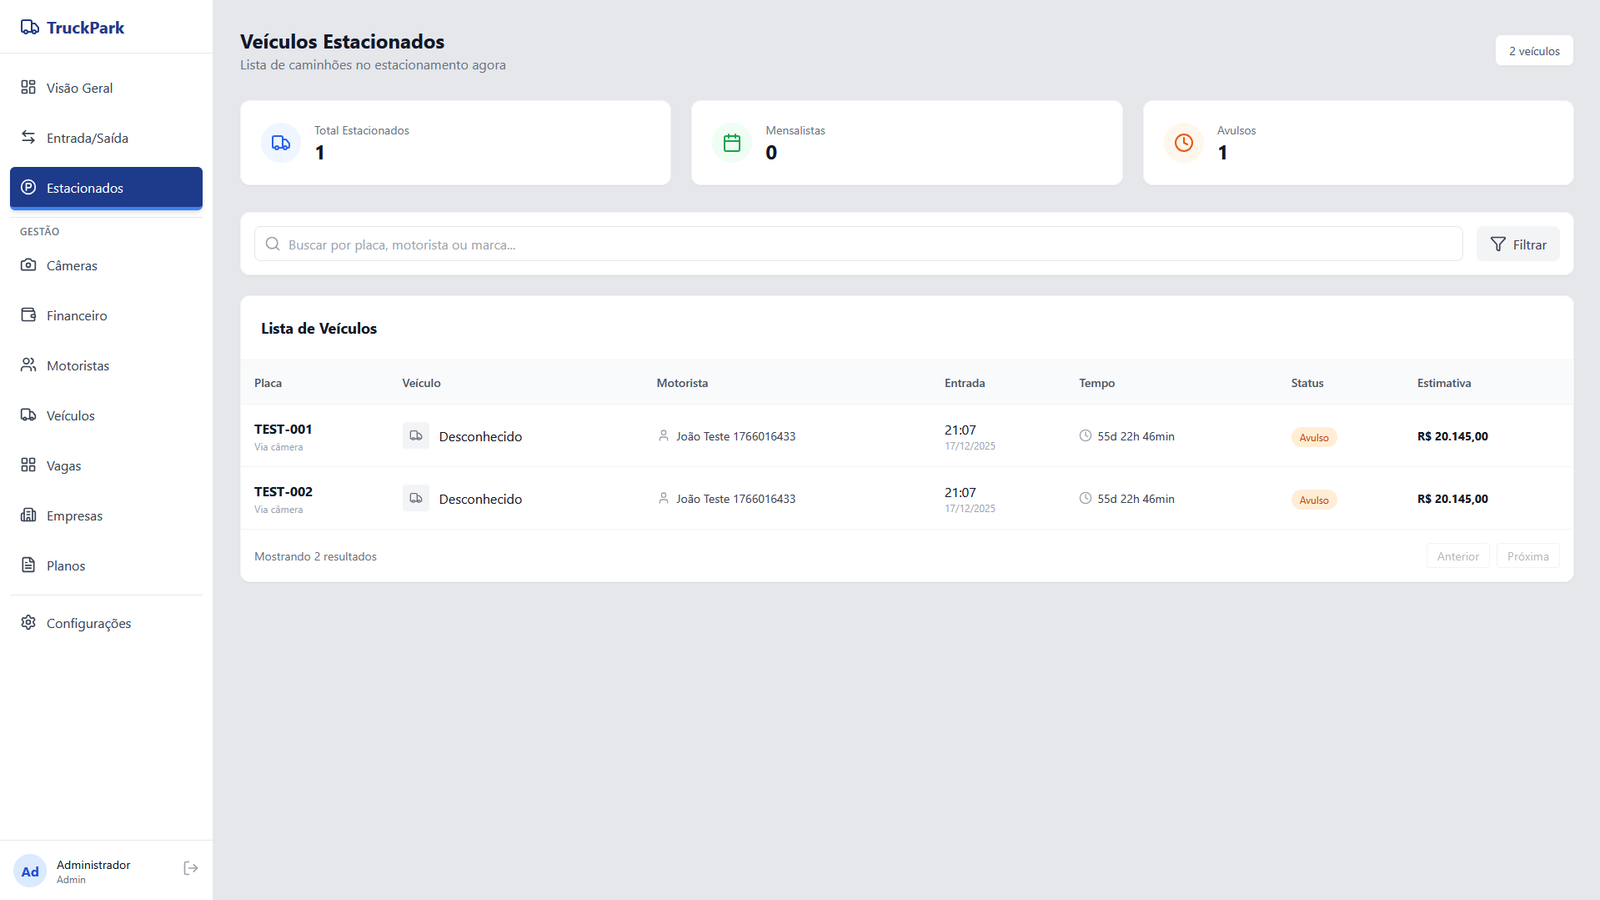Click the Anterior pagination button
1600x900 pixels.
[x=1457, y=555]
